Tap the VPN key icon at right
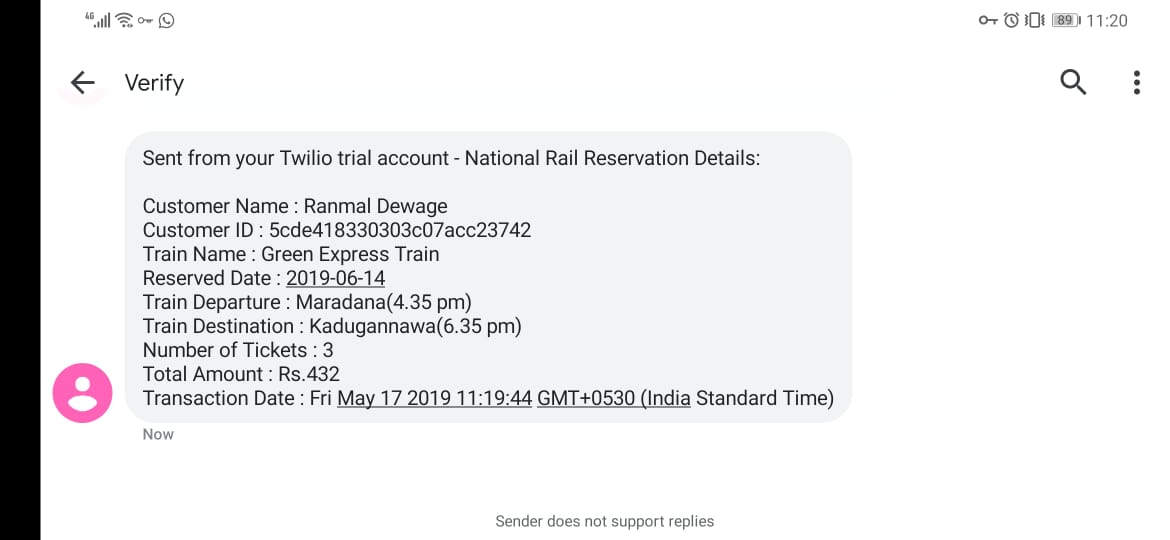Viewport: 1170px width, 540px height. [x=988, y=20]
